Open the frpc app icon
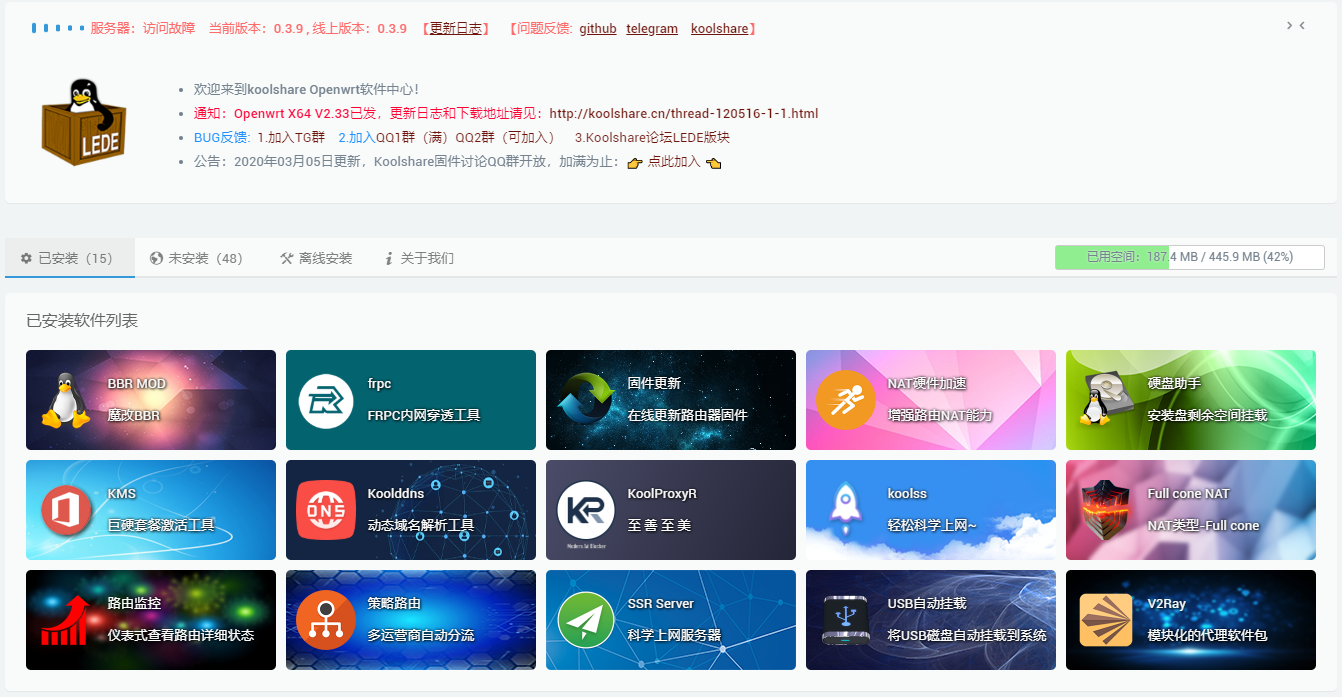This screenshot has width=1342, height=697. pos(326,400)
